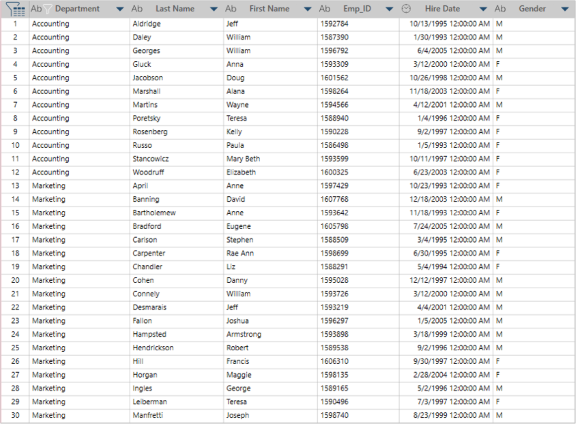Click the clock type icon of Hire Date column

406,8
